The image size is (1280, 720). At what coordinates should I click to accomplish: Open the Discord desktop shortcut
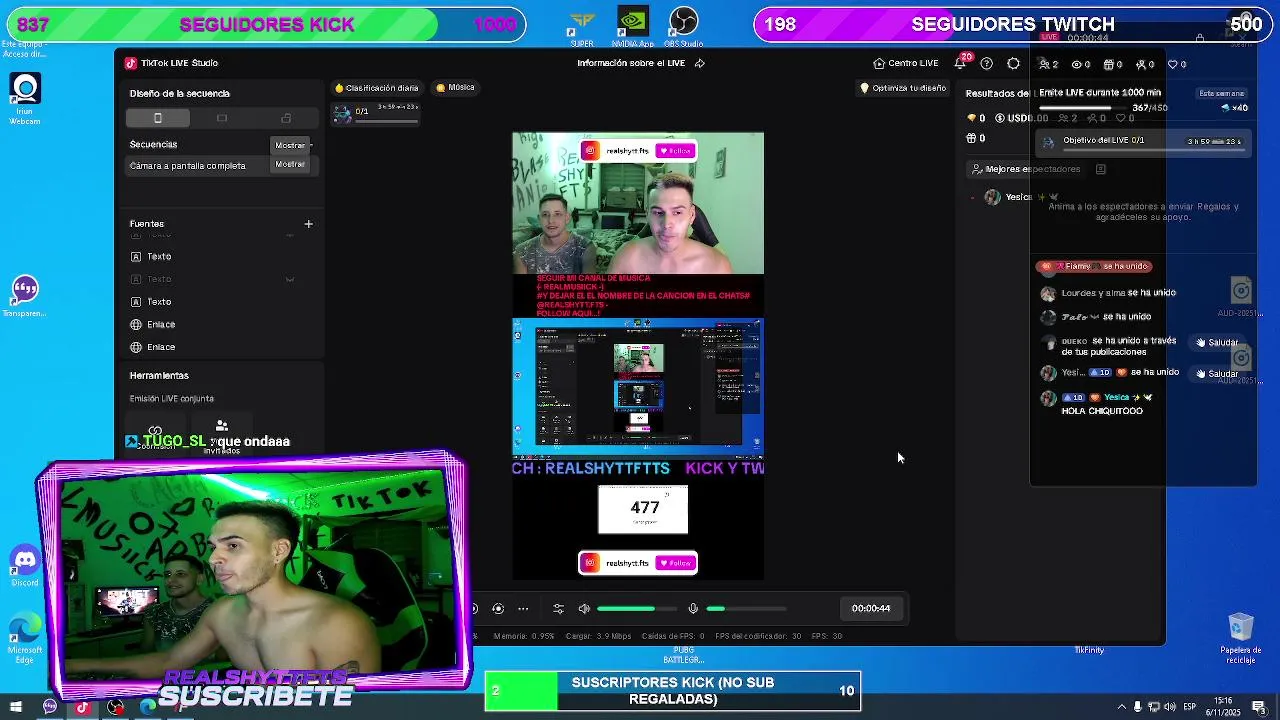point(25,566)
